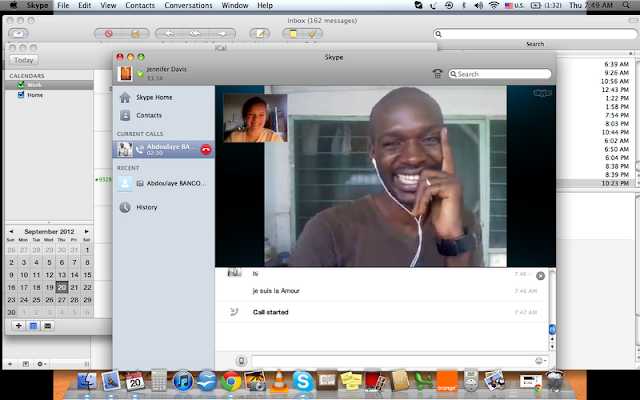640x400 pixels.
Task: Toggle the Work calendar checkbox in iCal
Action: pyautogui.click(x=21, y=85)
